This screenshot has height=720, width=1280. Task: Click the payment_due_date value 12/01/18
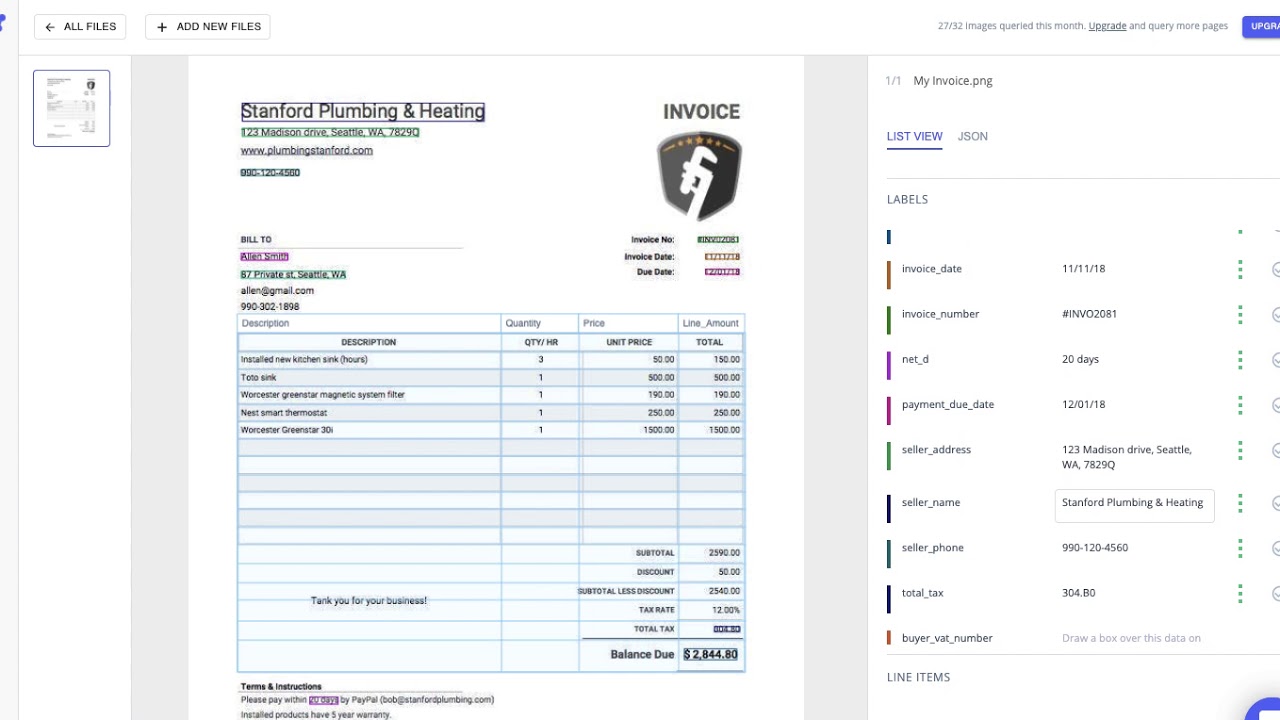(x=1083, y=405)
